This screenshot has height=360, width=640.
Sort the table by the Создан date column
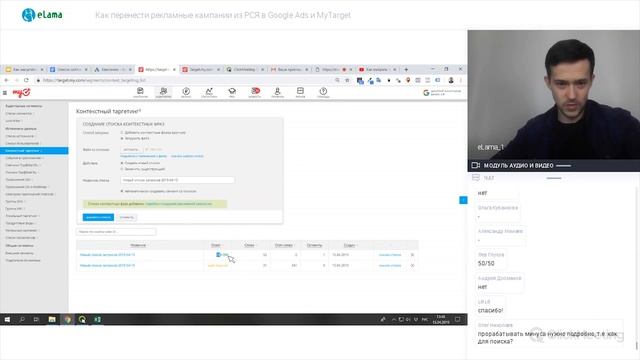[x=349, y=245]
